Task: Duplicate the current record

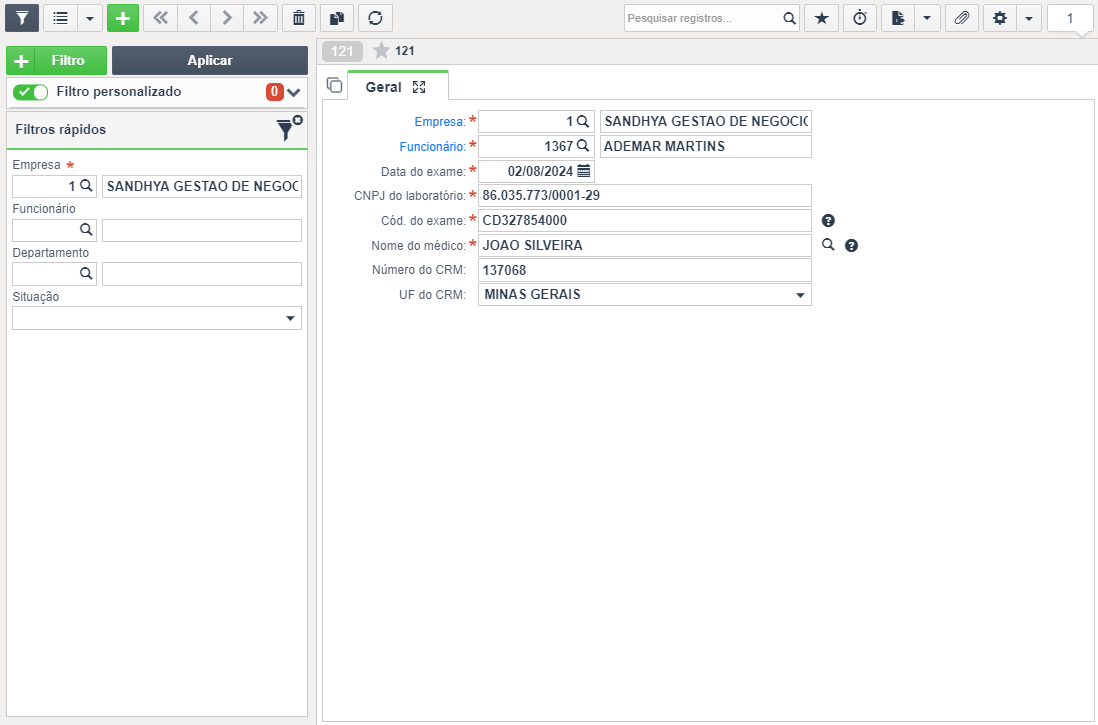Action: tap(337, 18)
